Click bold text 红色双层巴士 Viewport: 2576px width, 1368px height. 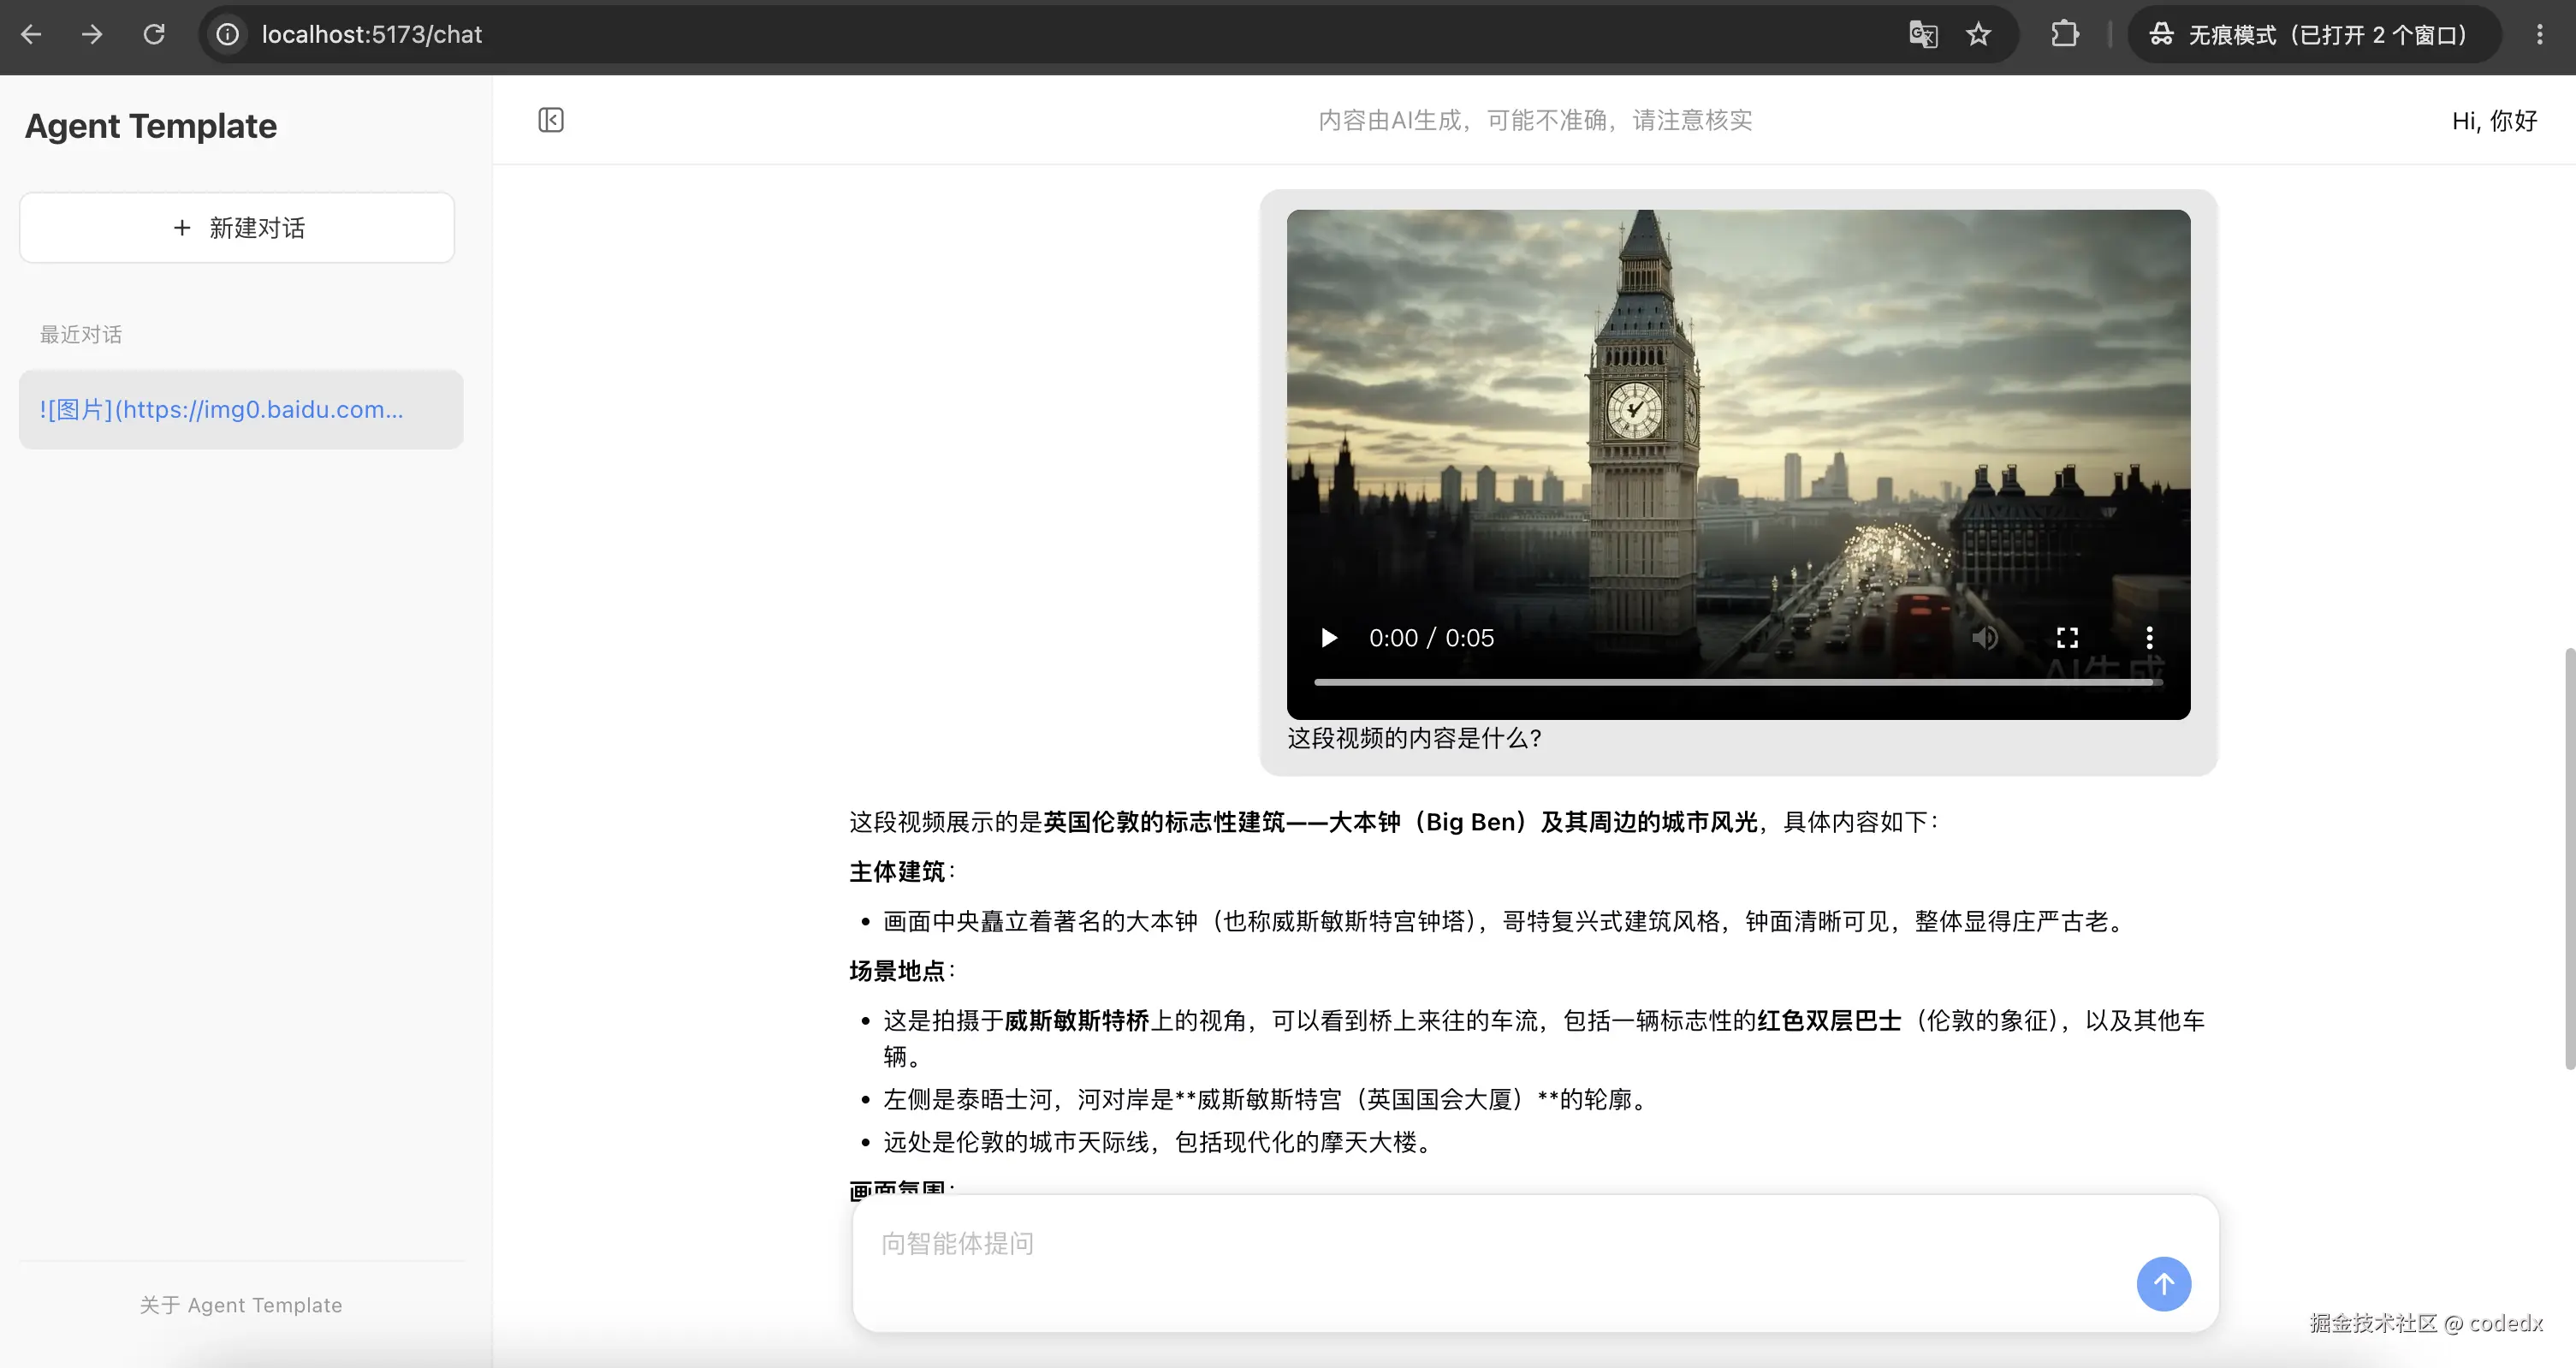[x=1829, y=1020]
